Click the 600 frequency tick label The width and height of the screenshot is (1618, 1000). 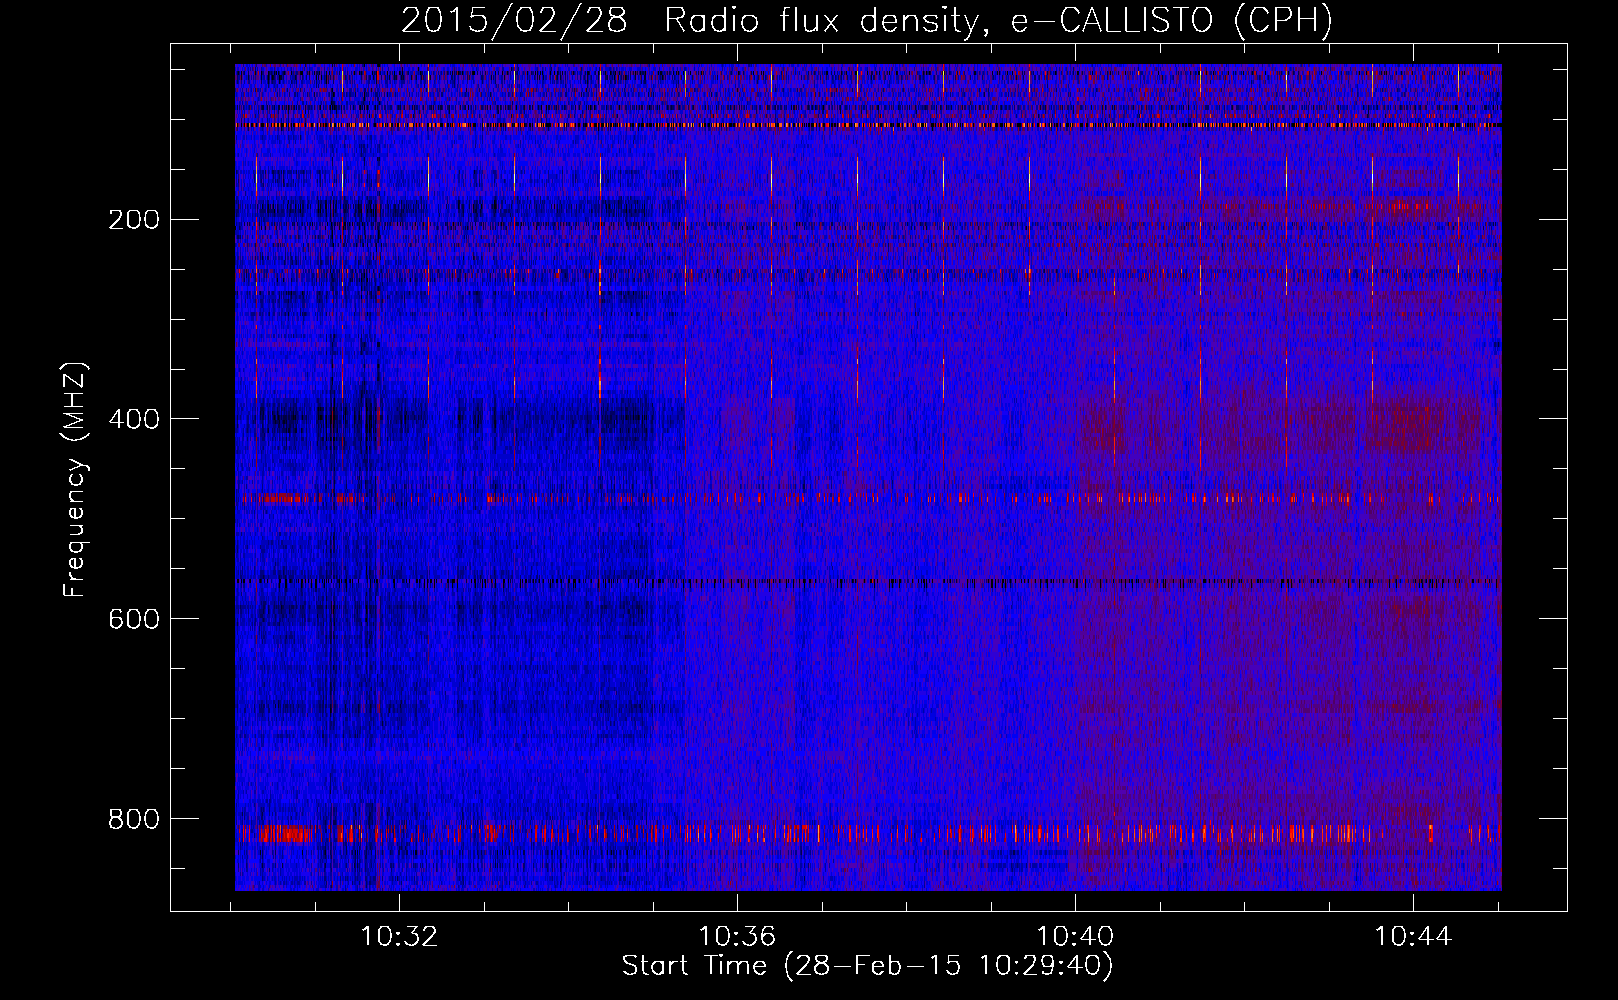(134, 620)
